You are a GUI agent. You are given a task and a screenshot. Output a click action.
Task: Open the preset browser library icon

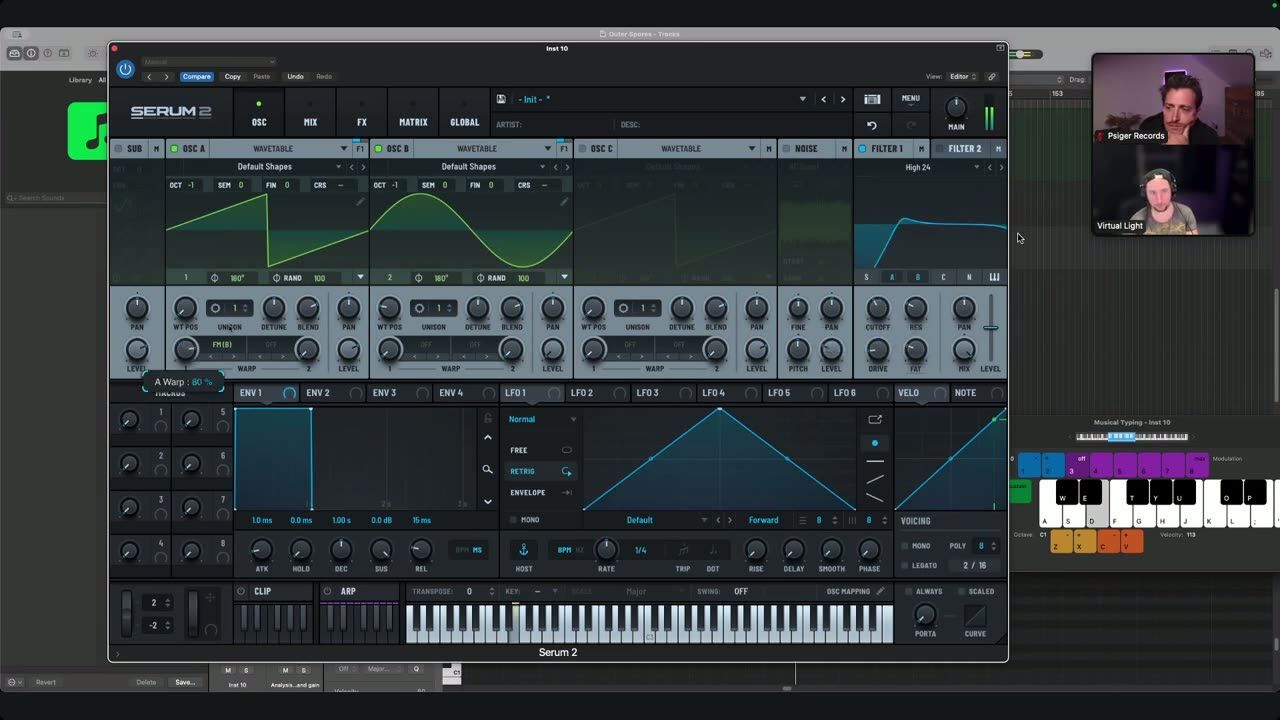[872, 99]
